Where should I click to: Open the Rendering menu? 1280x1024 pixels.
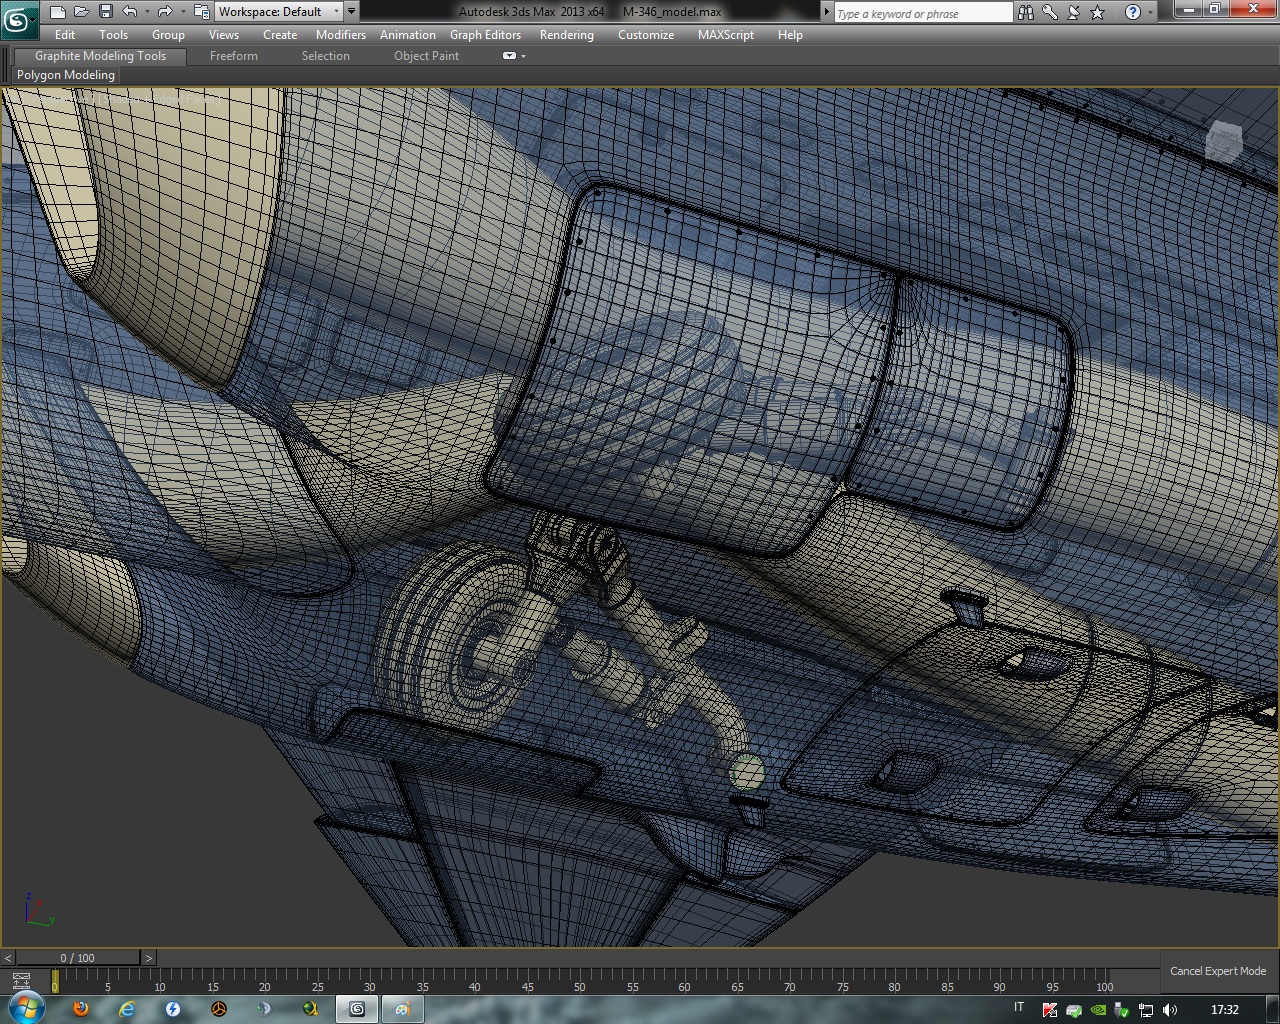click(x=567, y=35)
